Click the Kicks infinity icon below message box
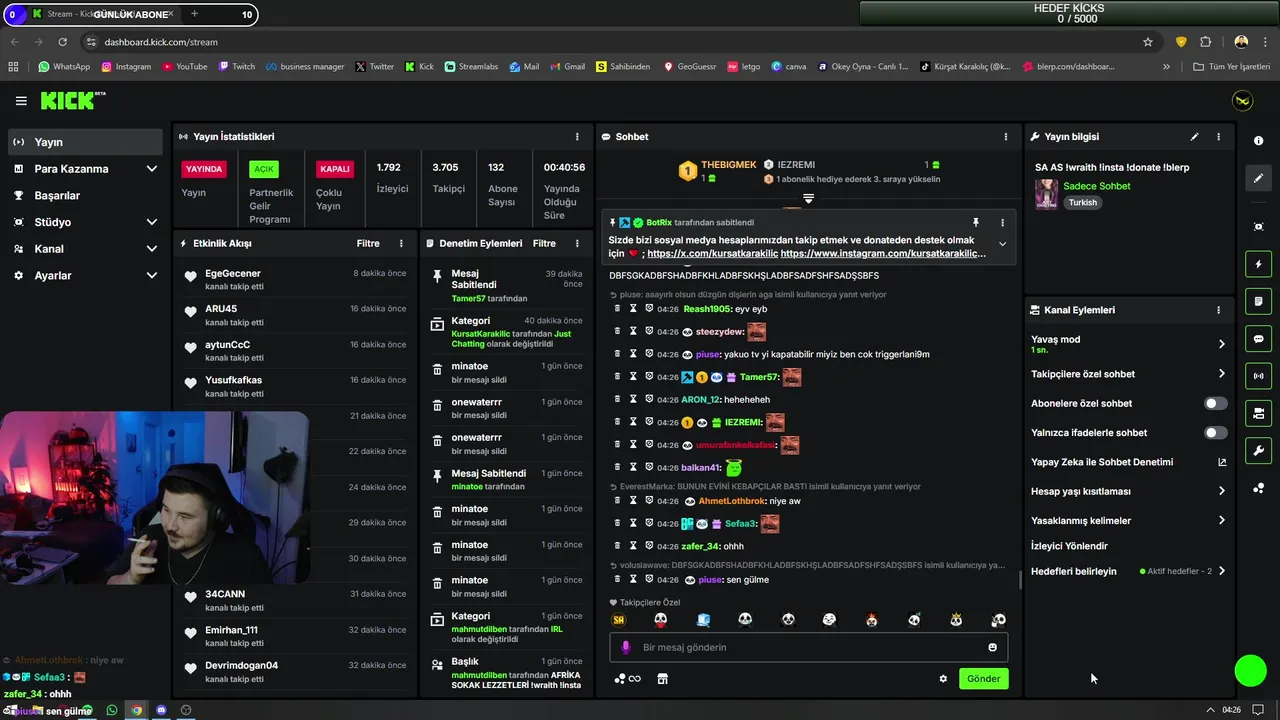 pos(627,678)
